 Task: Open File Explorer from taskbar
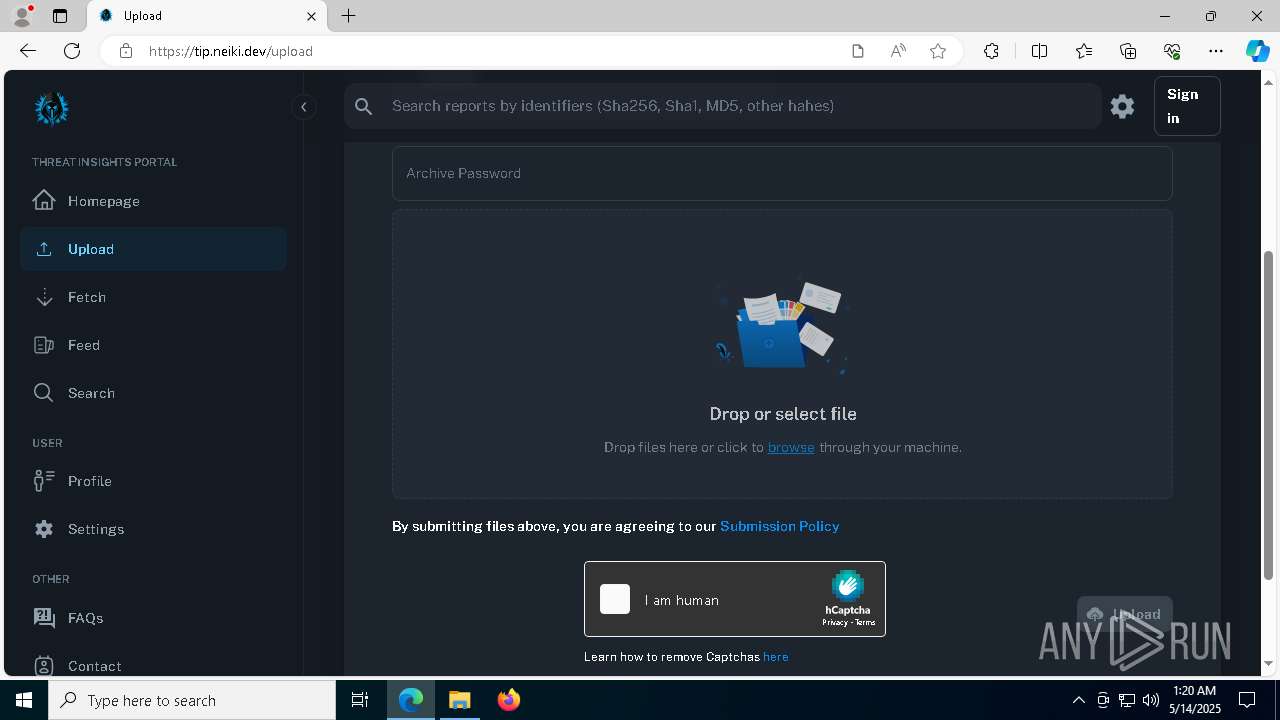coord(459,700)
